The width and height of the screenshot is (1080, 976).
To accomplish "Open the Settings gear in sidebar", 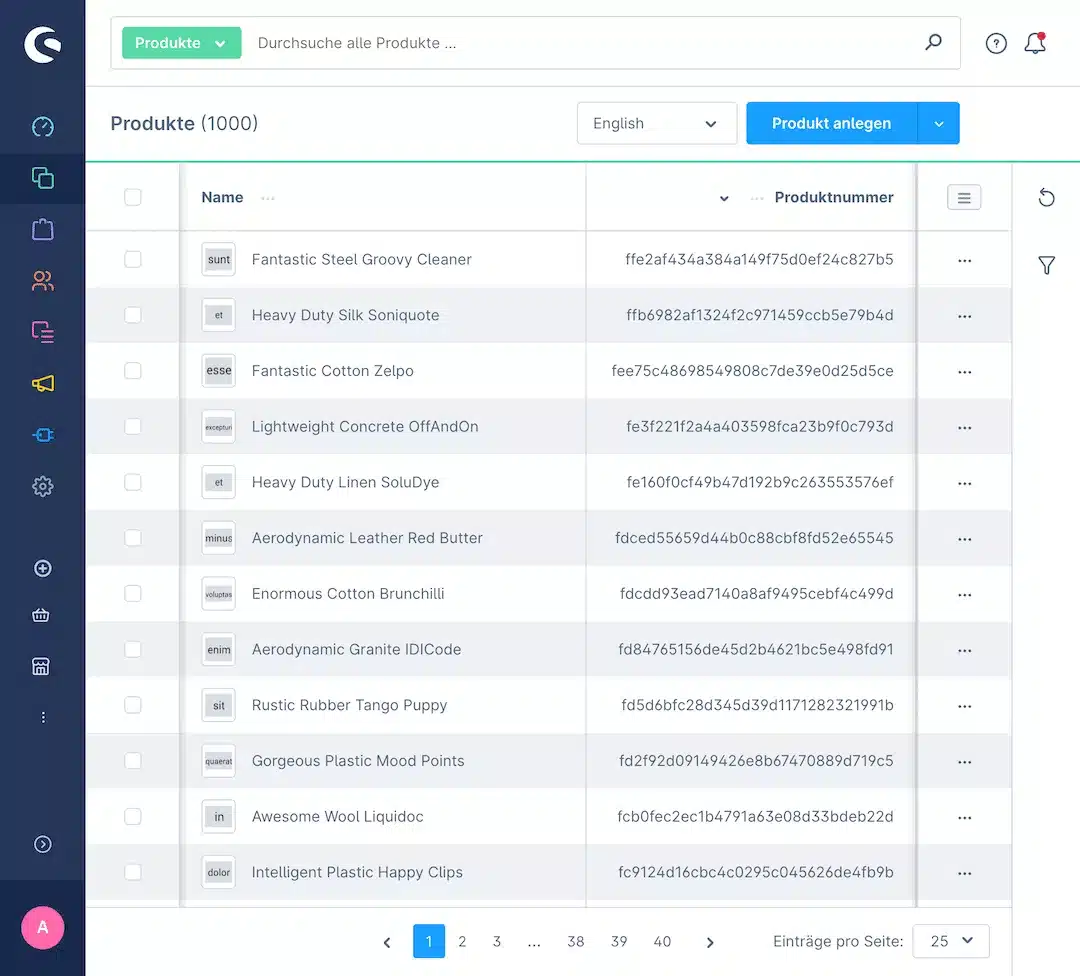I will [x=42, y=487].
